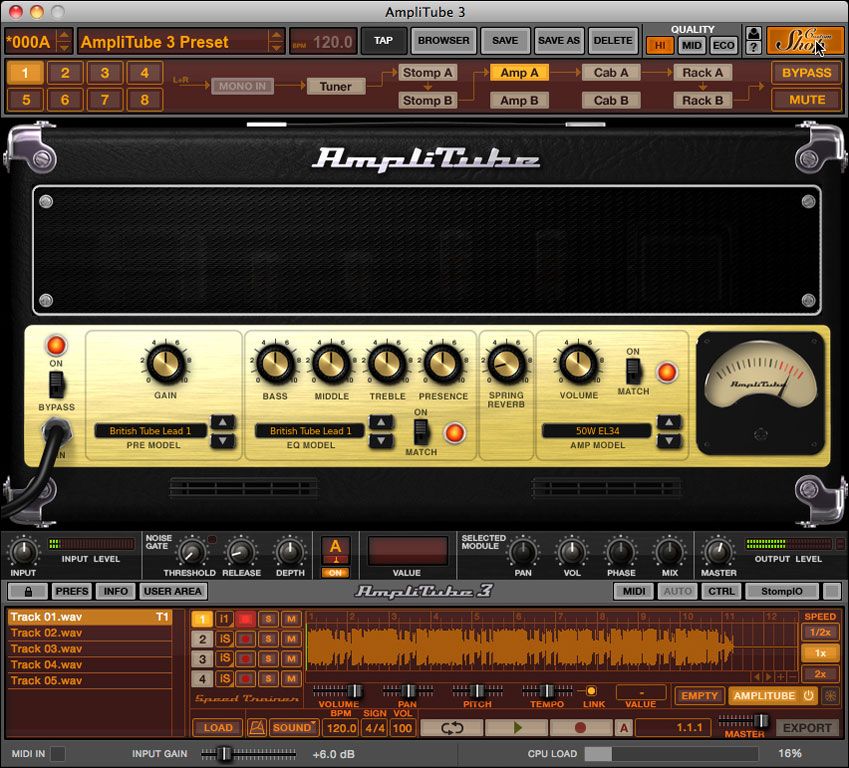Select previous AMP MODEL with up arrow
Image resolution: width=849 pixels, height=768 pixels.
pyautogui.click(x=669, y=422)
